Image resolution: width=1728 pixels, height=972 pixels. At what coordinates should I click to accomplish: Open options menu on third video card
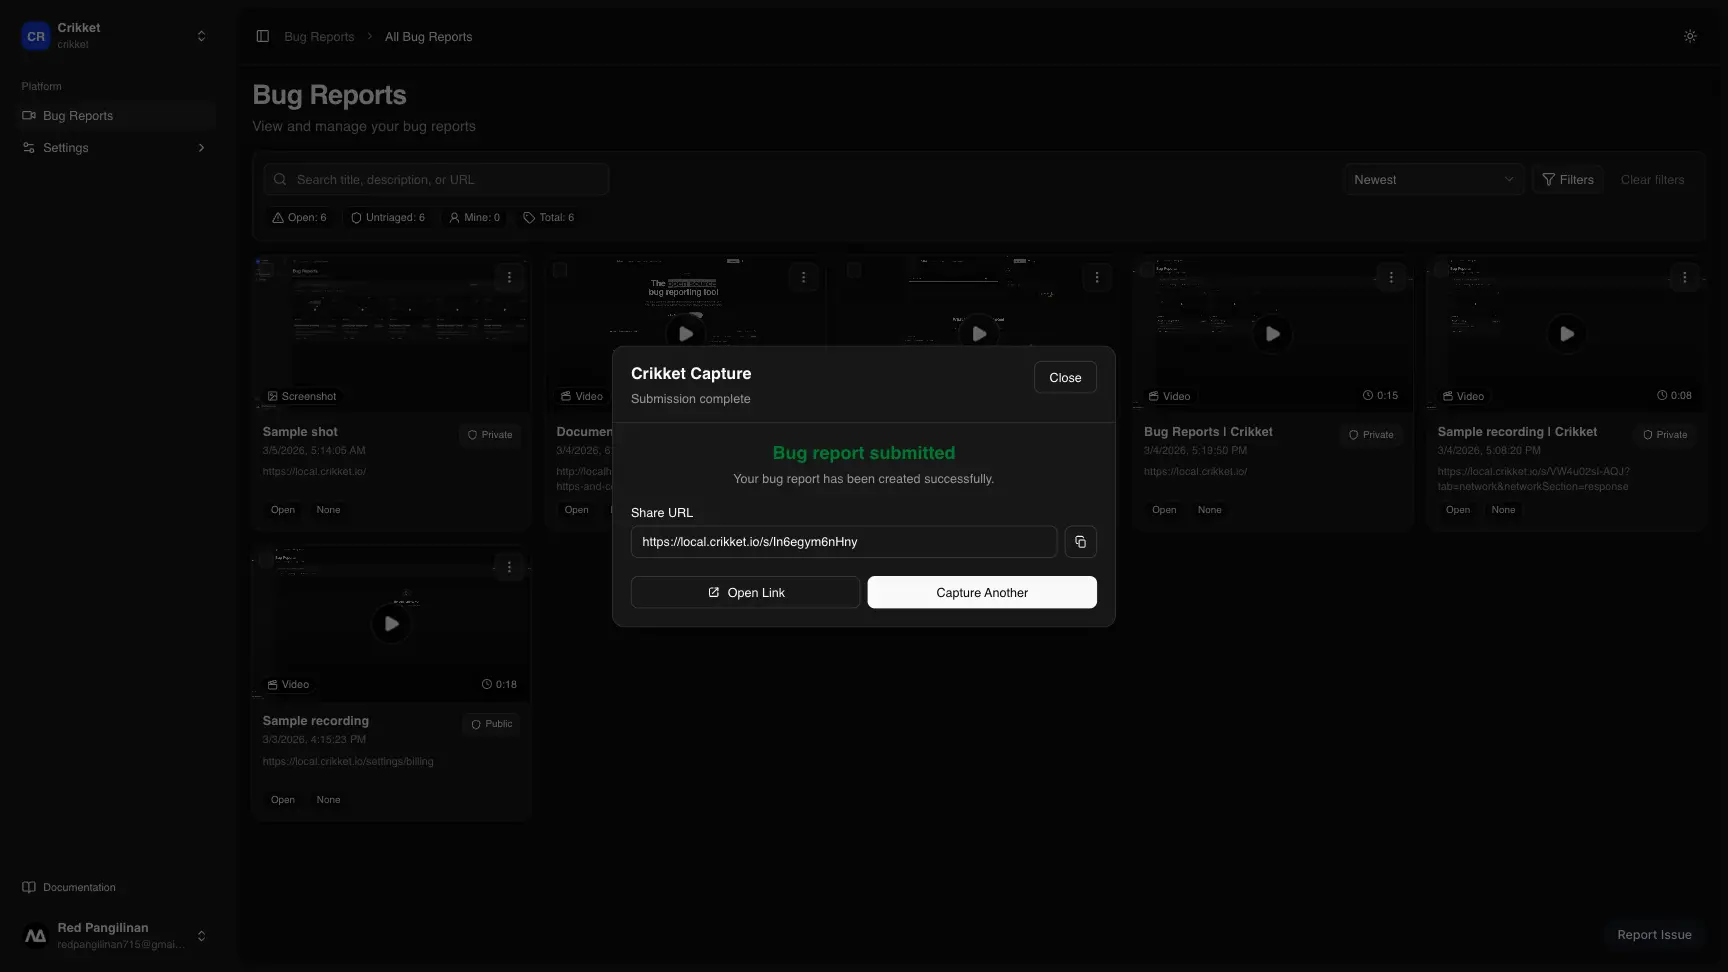1097,278
